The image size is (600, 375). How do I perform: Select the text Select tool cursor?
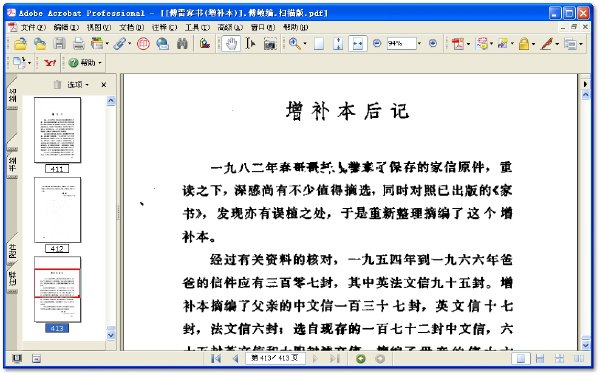pyautogui.click(x=250, y=44)
